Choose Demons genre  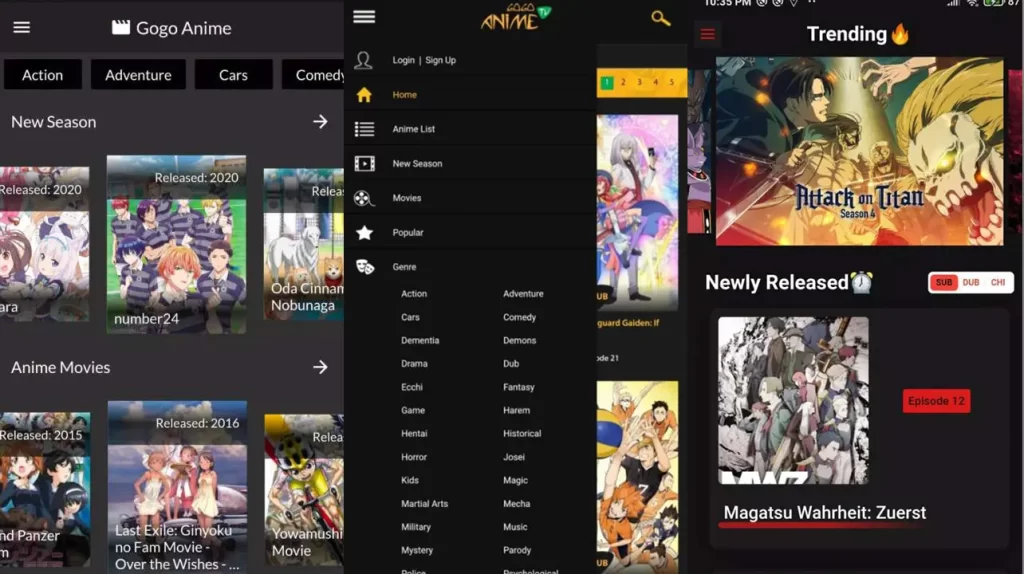click(519, 340)
